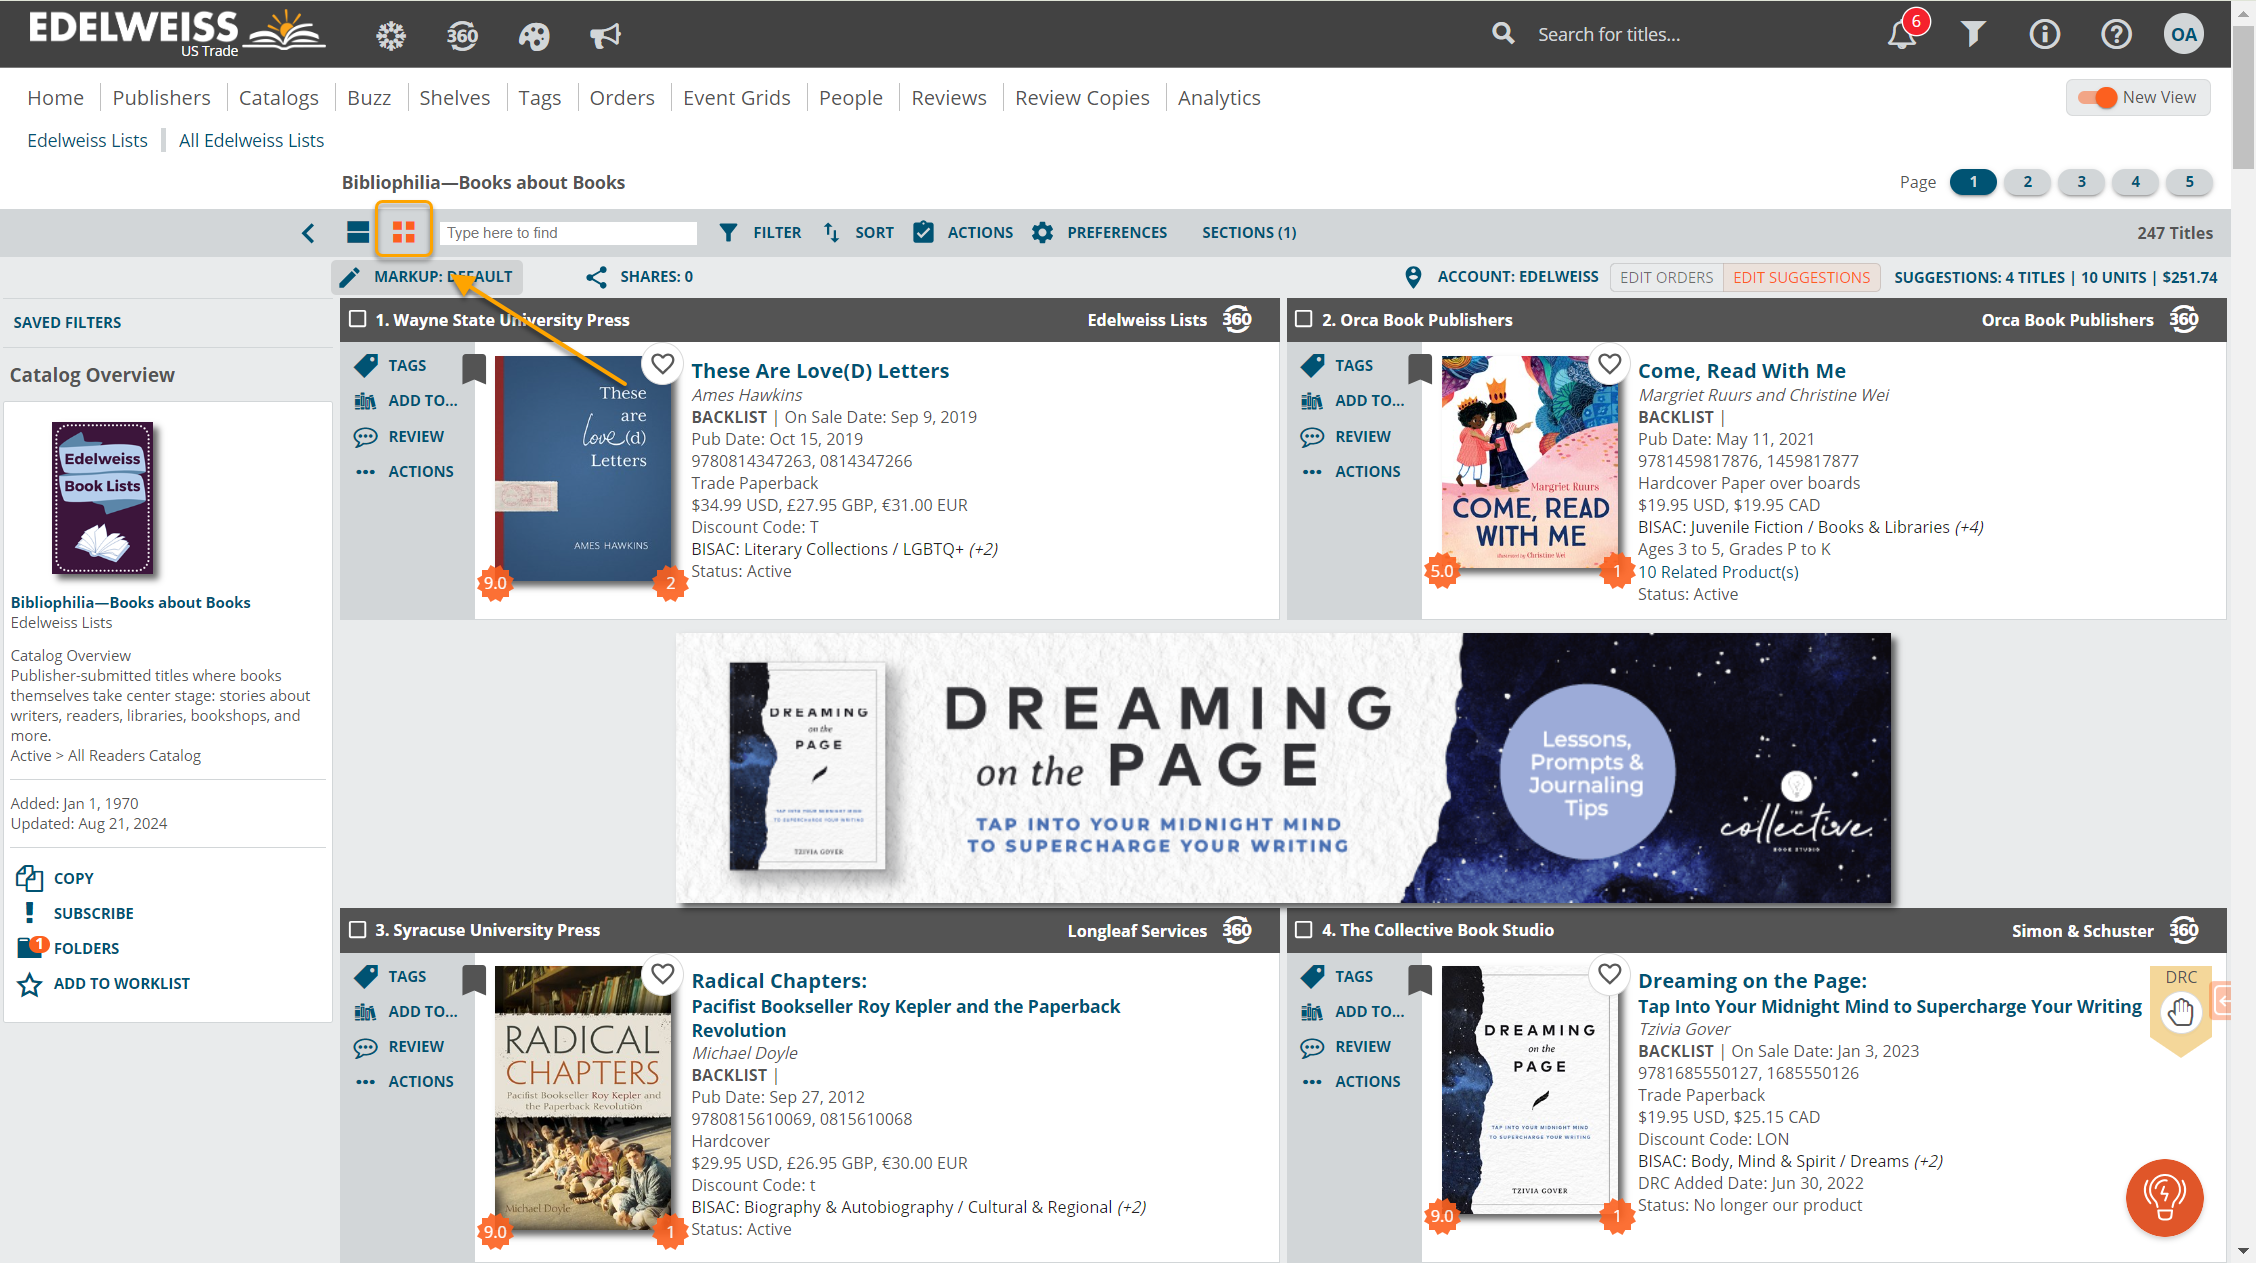Open the megaphone announcements icon
Screen dimensions: 2256x1263
605,36
